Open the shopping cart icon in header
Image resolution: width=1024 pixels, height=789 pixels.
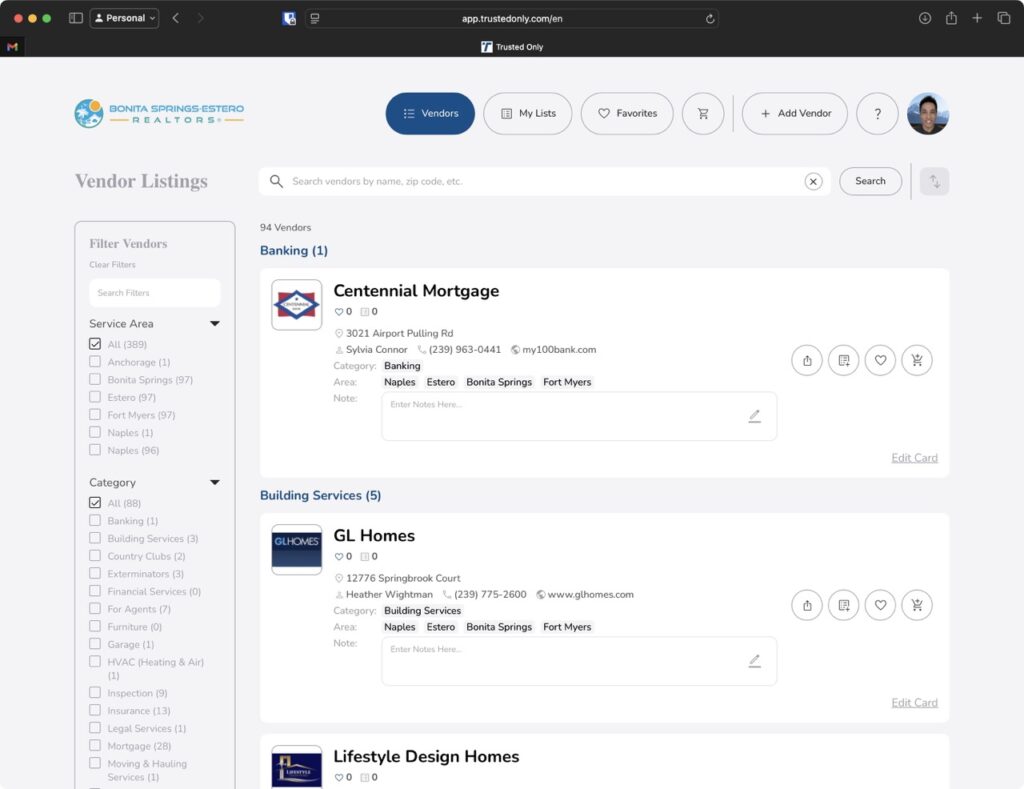point(703,114)
